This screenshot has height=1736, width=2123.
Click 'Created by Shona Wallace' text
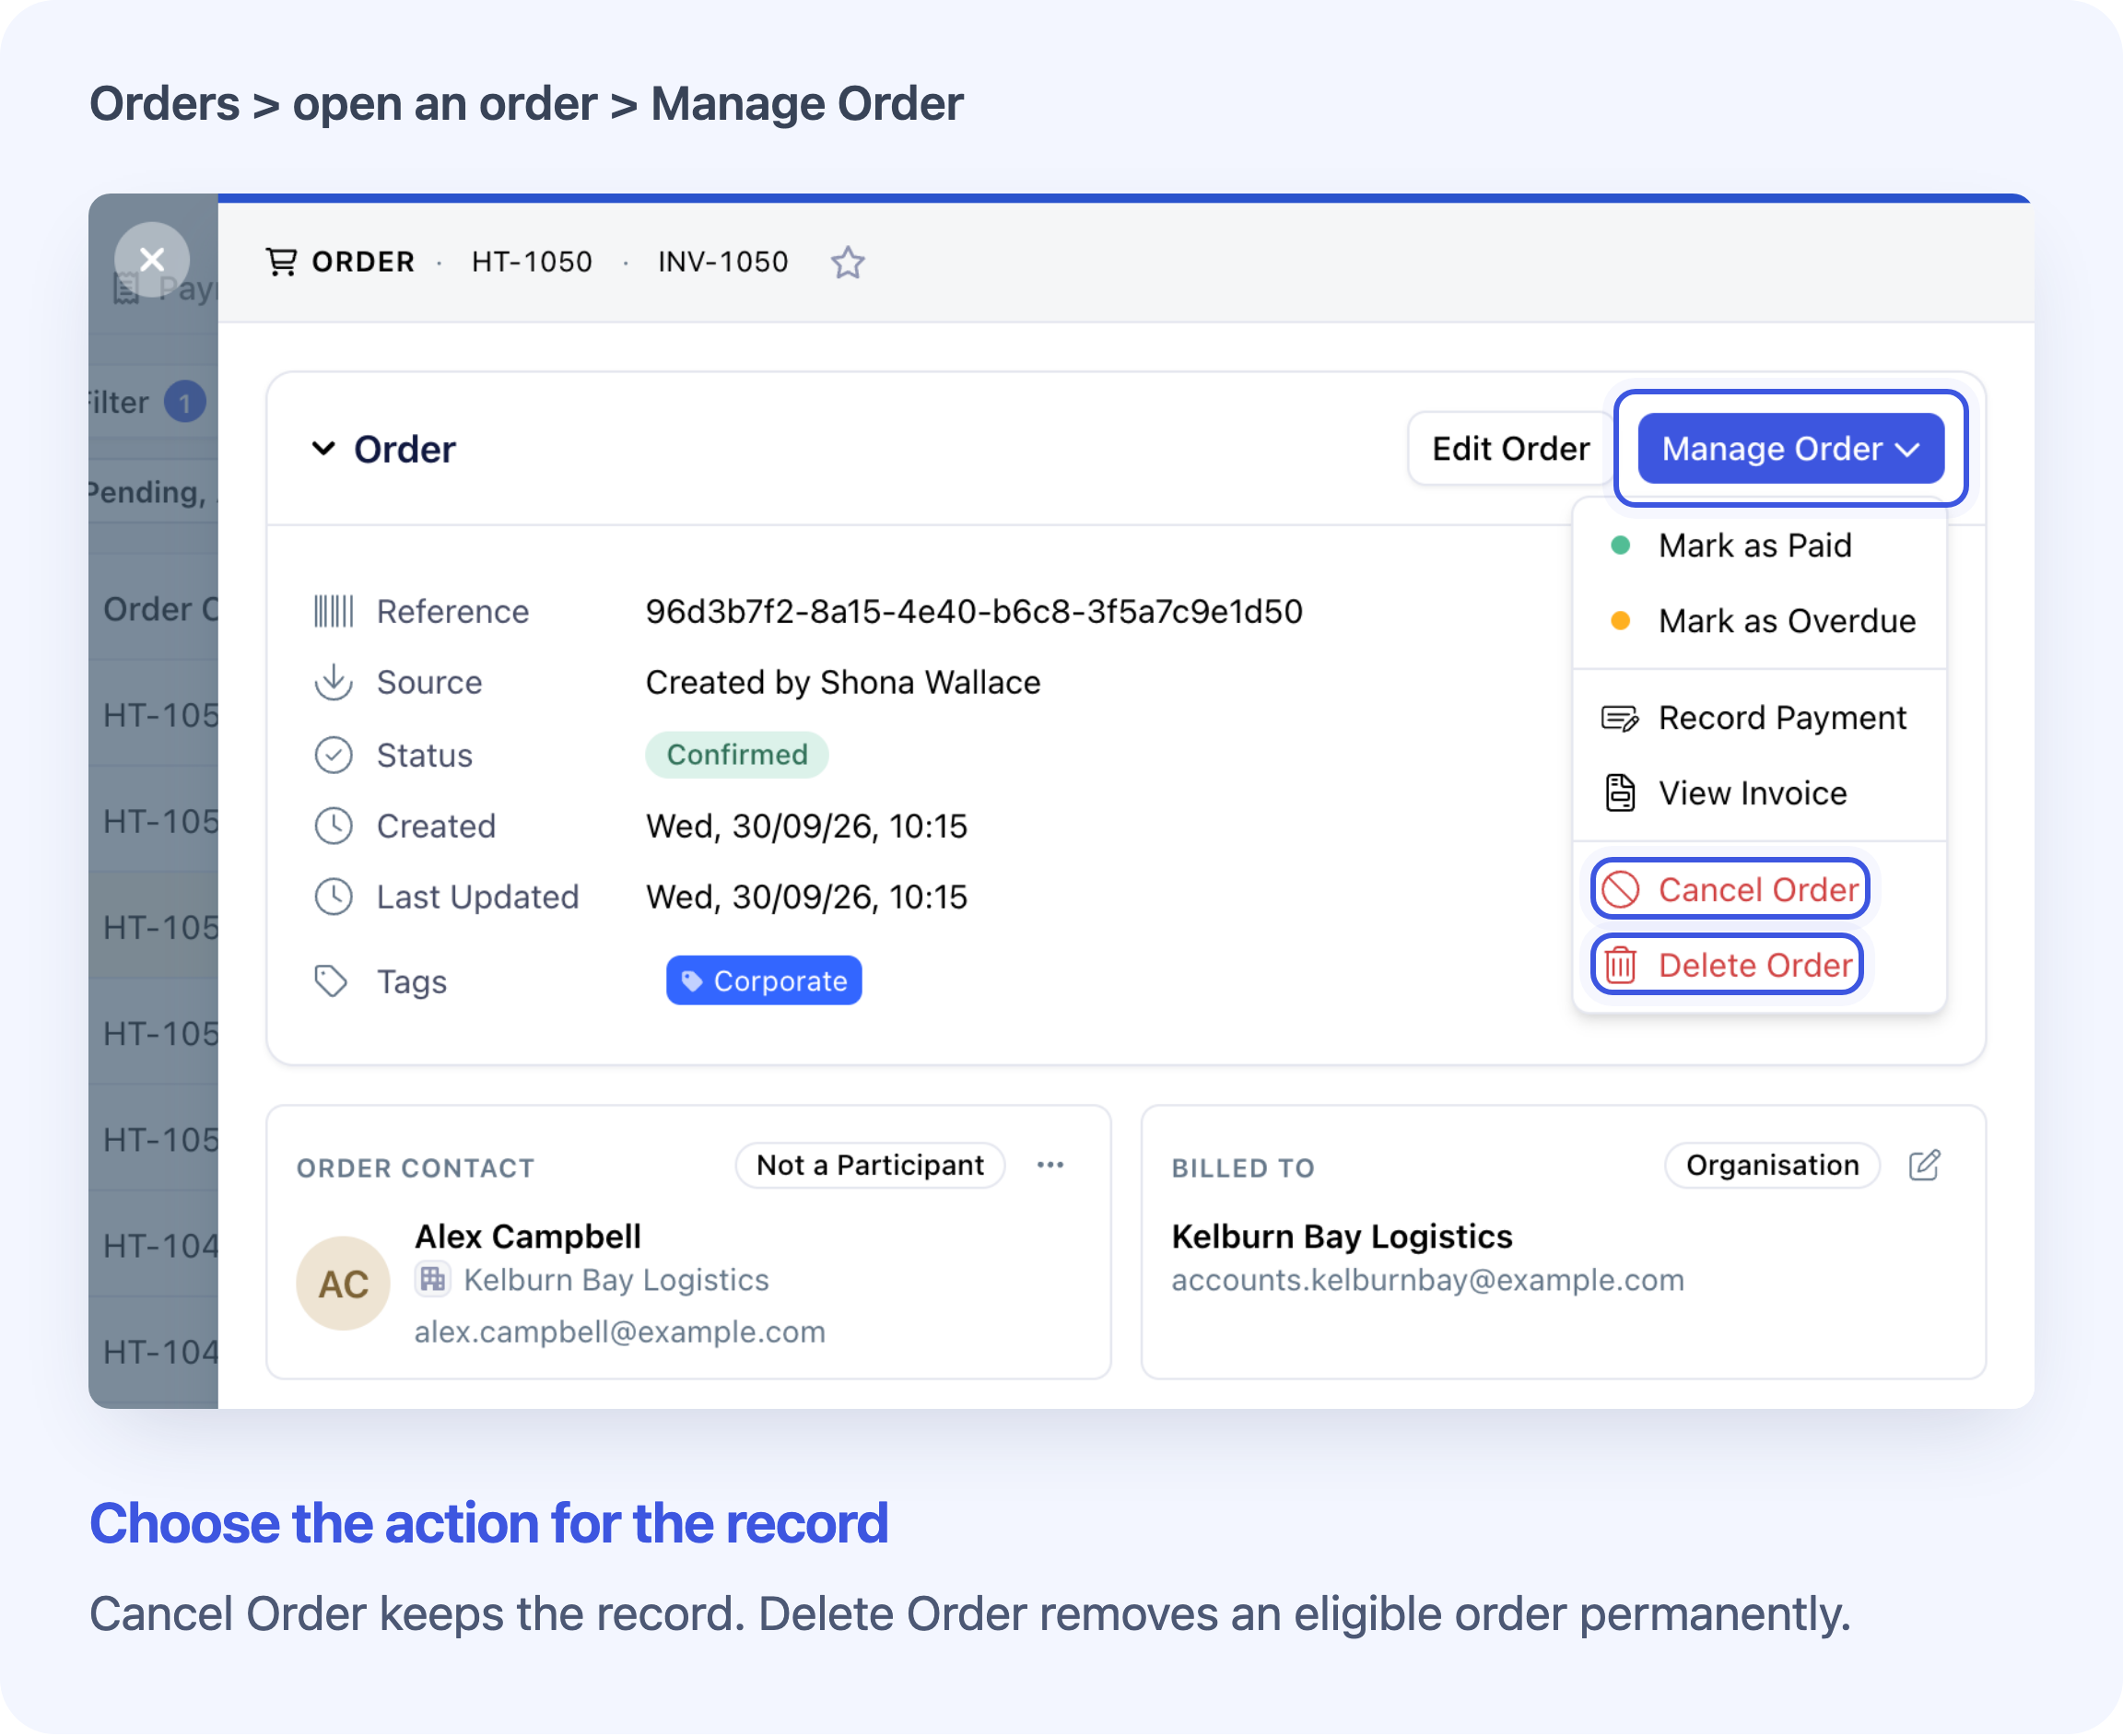coord(843,682)
